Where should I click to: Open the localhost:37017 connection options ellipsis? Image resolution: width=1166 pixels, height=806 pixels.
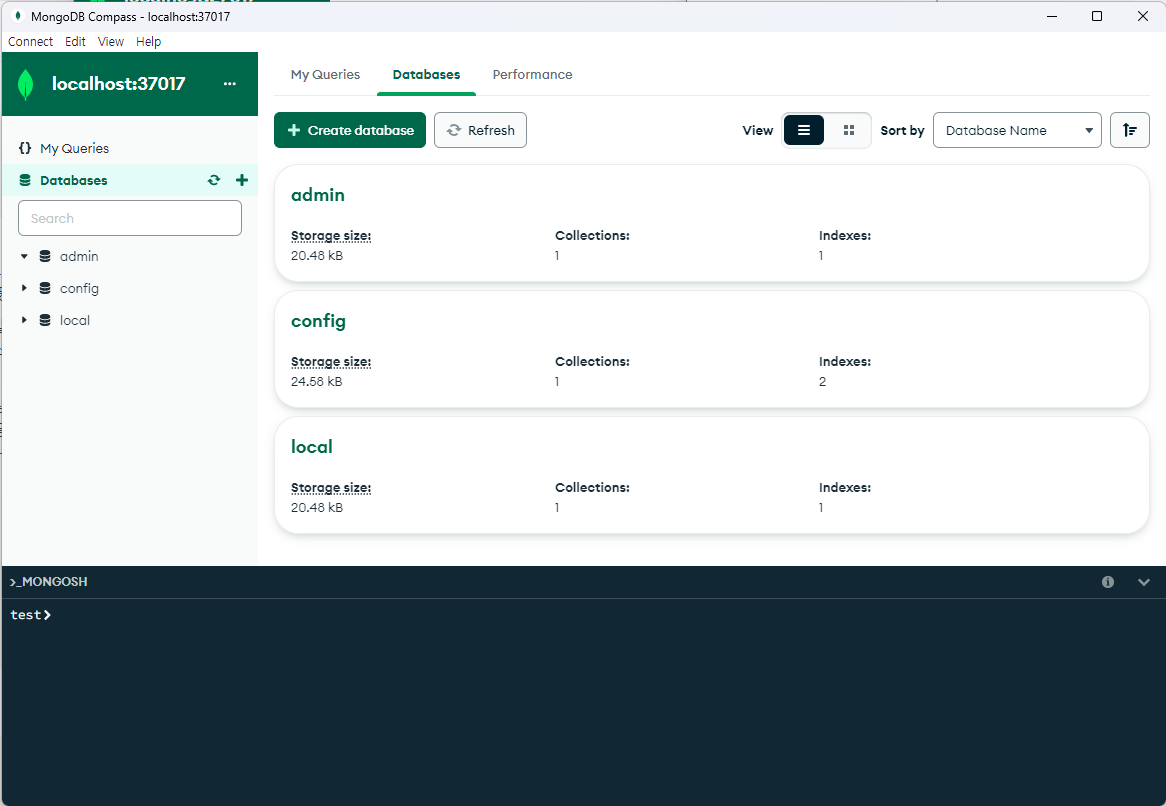point(230,84)
